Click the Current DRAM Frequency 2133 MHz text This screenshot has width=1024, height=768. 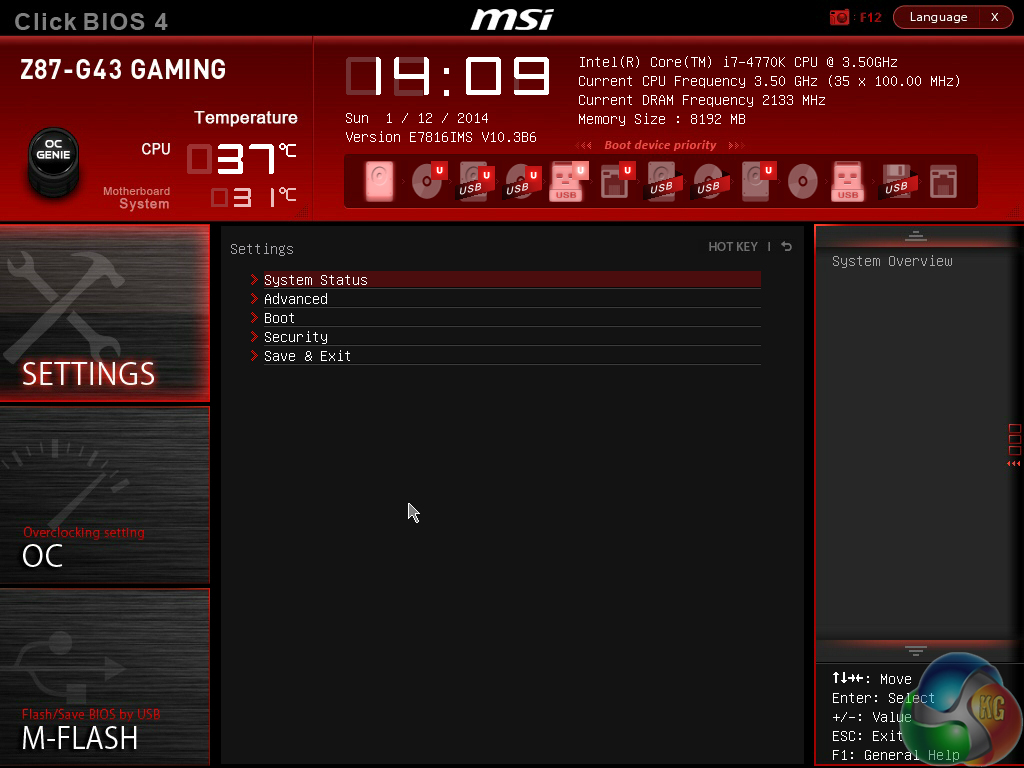(701, 100)
